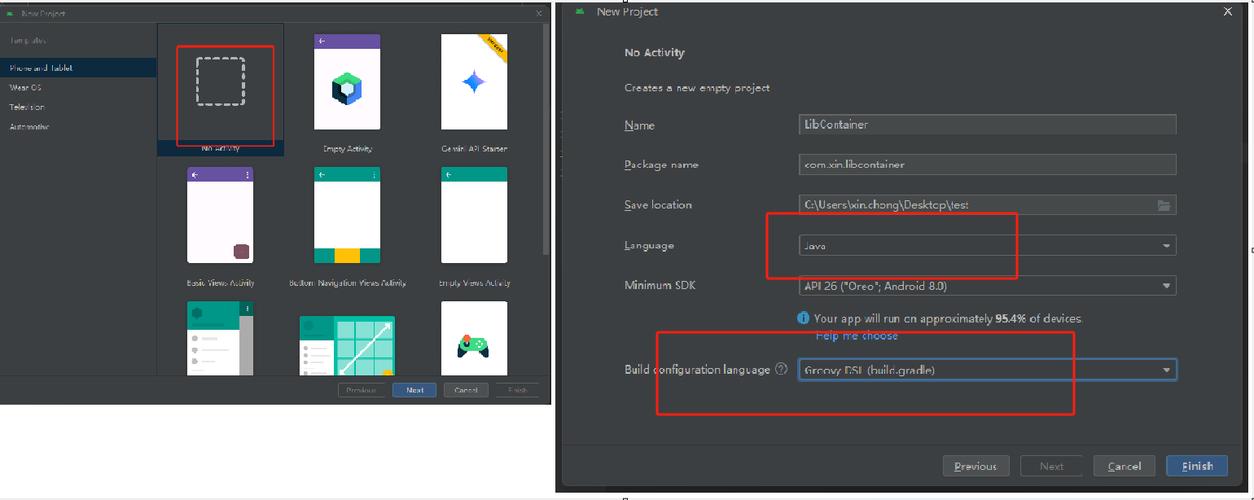Expand the Minimum SDK API 26 dropdown
The image size is (1254, 500).
pos(987,286)
